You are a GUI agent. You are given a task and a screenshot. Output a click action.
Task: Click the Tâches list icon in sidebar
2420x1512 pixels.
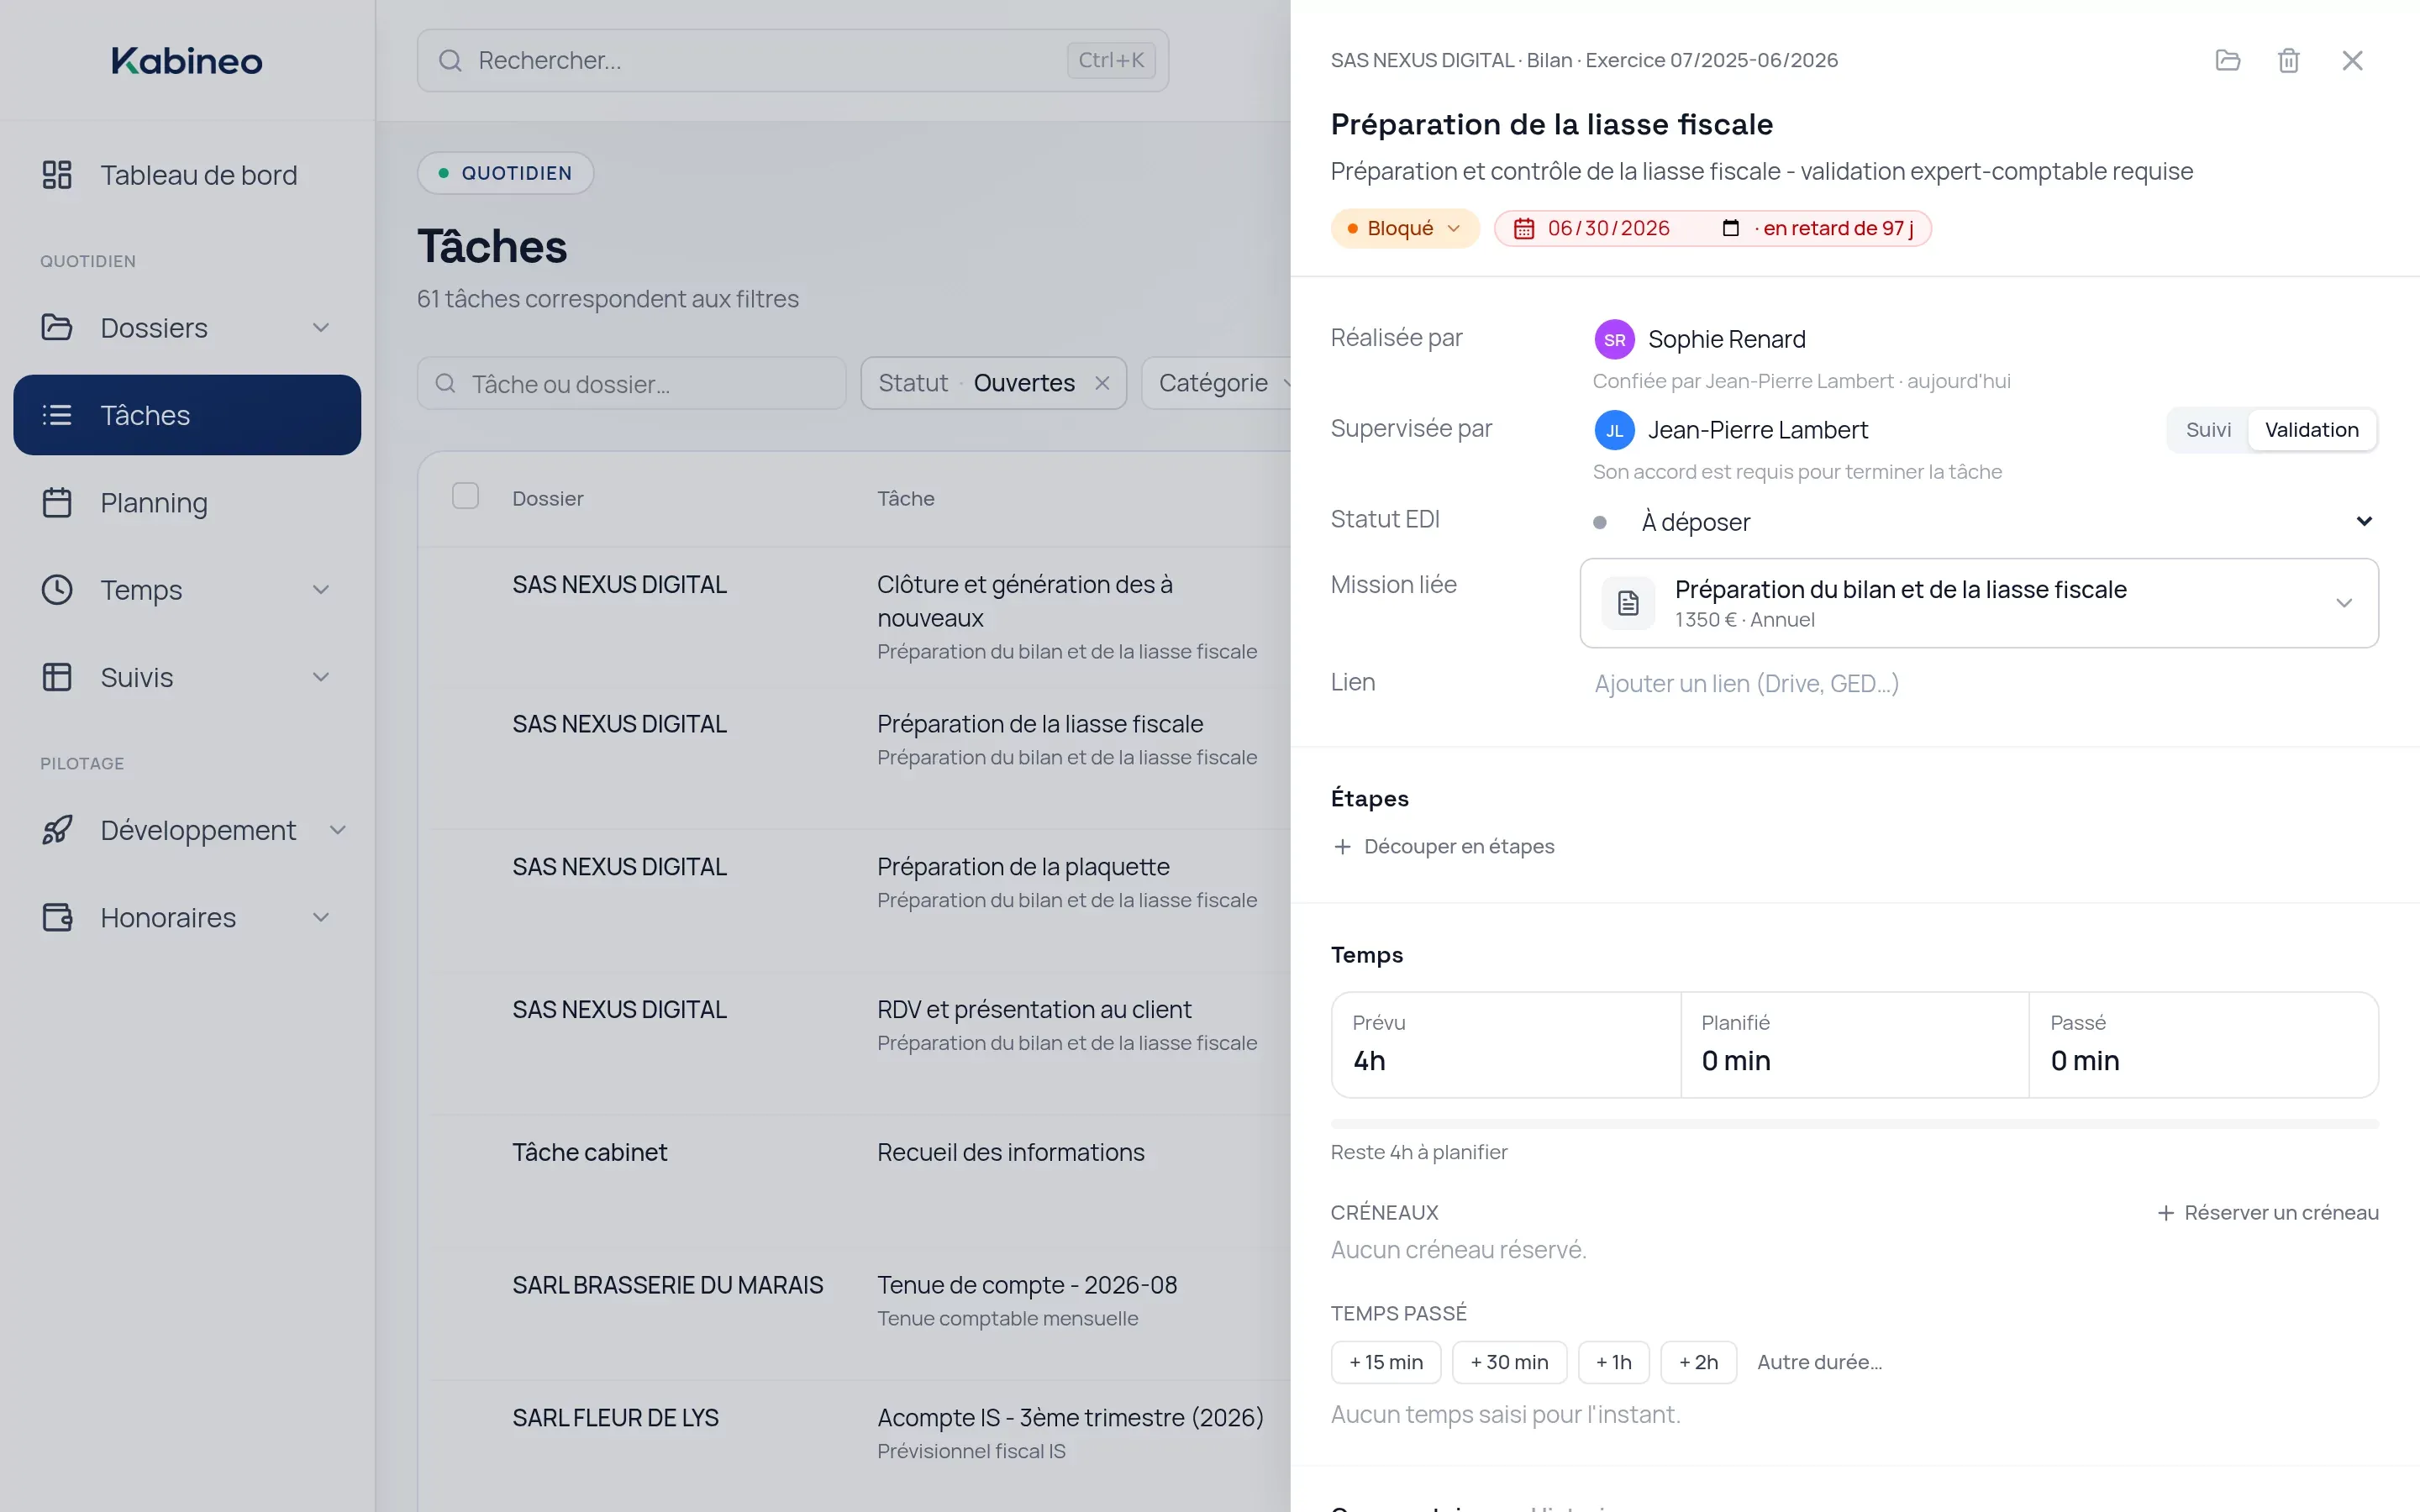pos(57,415)
